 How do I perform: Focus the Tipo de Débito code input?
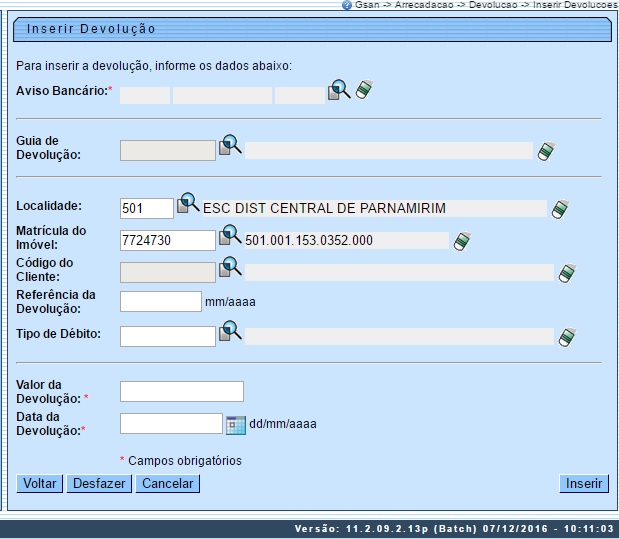(x=168, y=336)
